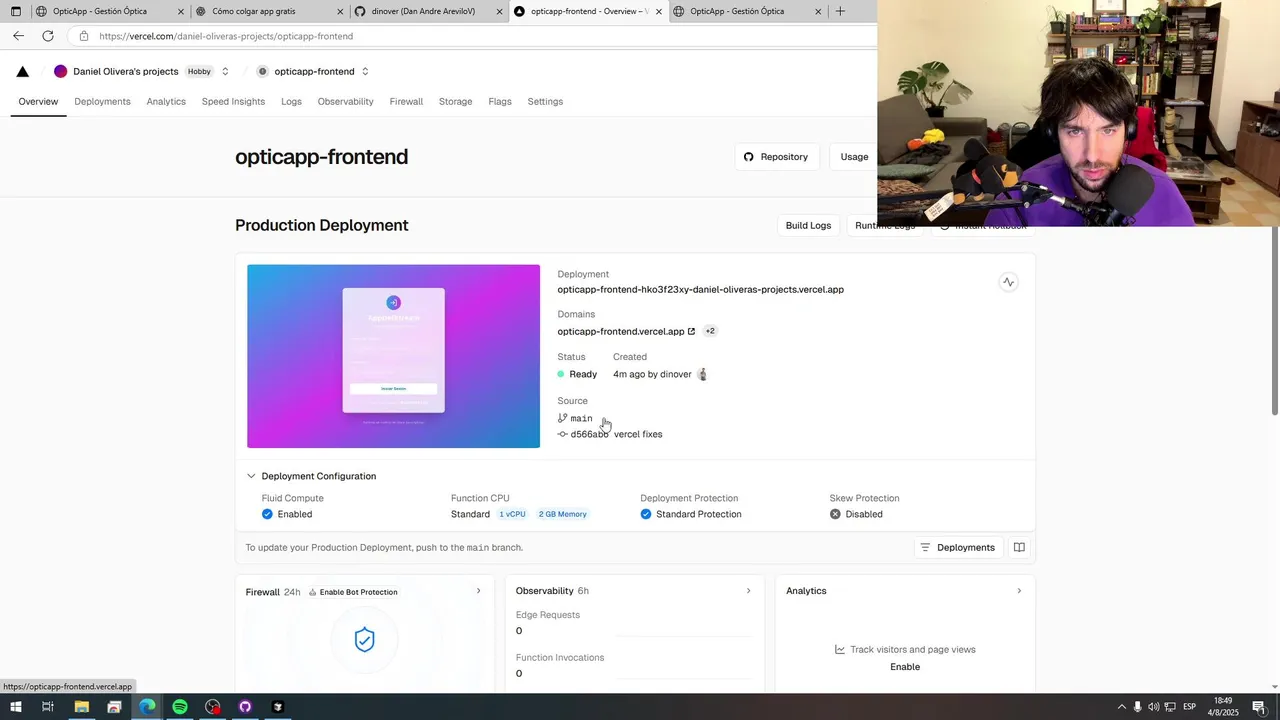Image resolution: width=1280 pixels, height=720 pixels.
Task: Click Enable under Track visitors and page views
Action: click(x=905, y=667)
